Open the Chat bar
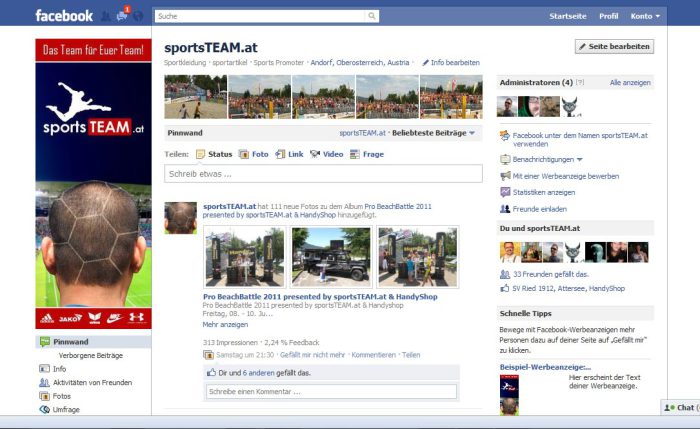Image resolution: width=700 pixels, height=429 pixels. point(680,407)
